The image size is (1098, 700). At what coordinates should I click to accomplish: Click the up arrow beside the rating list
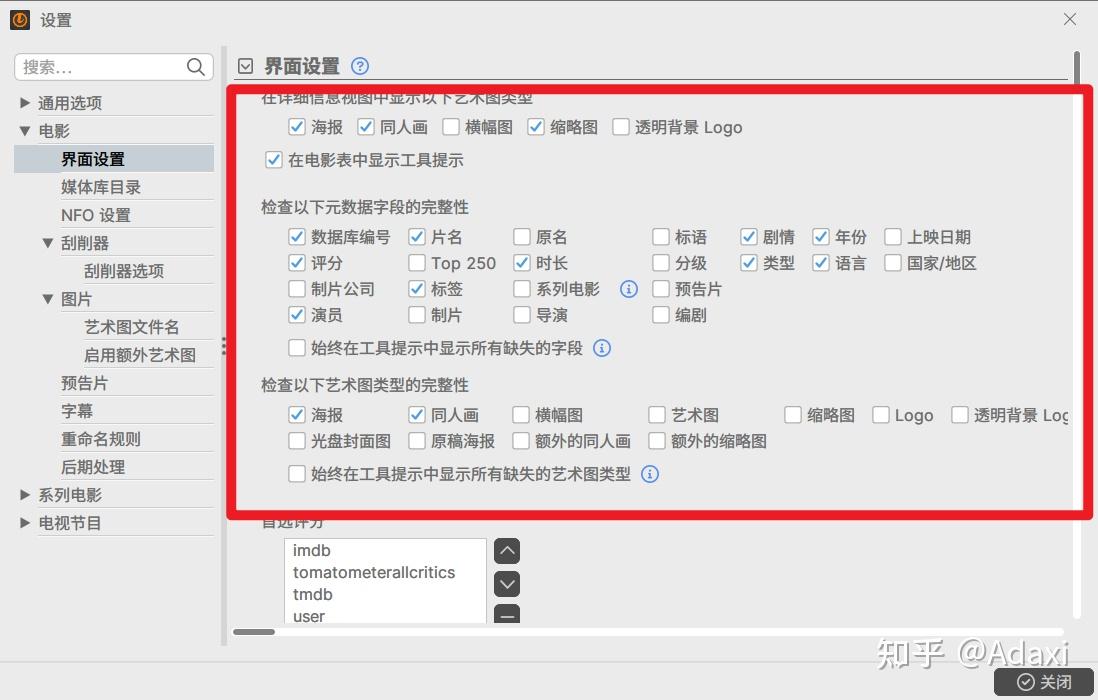coord(507,550)
